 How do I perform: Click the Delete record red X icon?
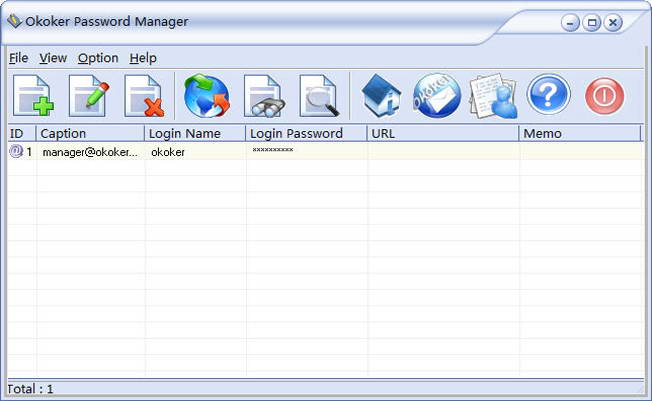point(144,96)
